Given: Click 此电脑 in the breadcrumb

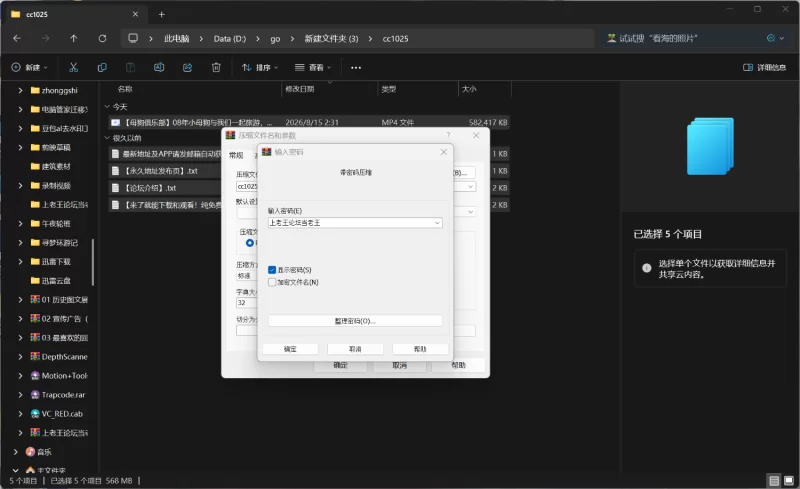Looking at the screenshot, I should [x=177, y=39].
